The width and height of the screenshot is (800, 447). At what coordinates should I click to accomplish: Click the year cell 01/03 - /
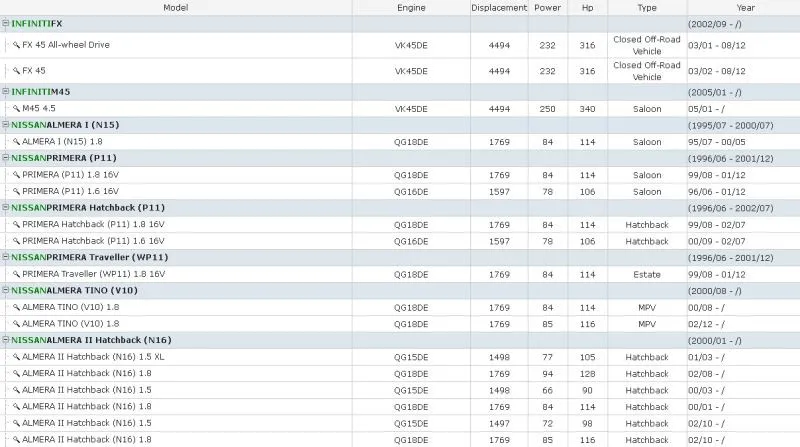click(x=706, y=357)
